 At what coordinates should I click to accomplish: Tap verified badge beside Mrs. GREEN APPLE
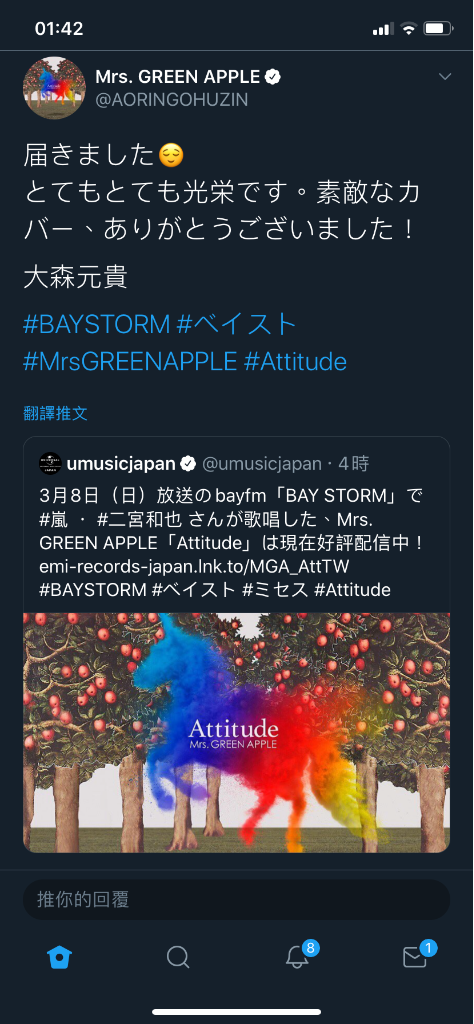273,76
